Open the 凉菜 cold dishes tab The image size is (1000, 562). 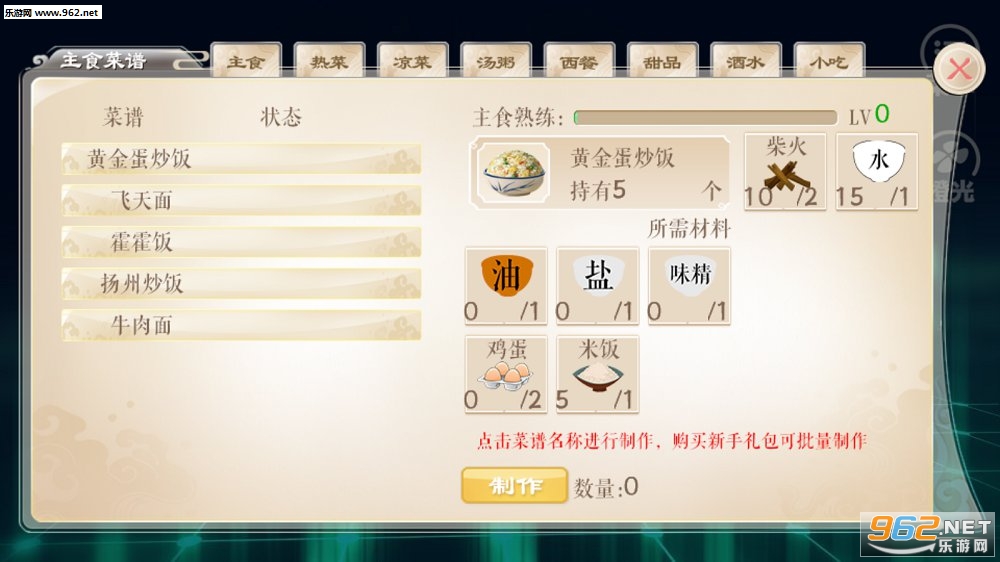[413, 61]
